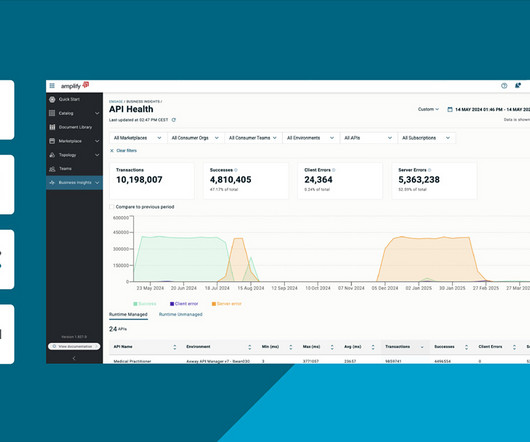Open the app grid launcher icon
Viewport: 530px width, 442px height.
(x=52, y=86)
